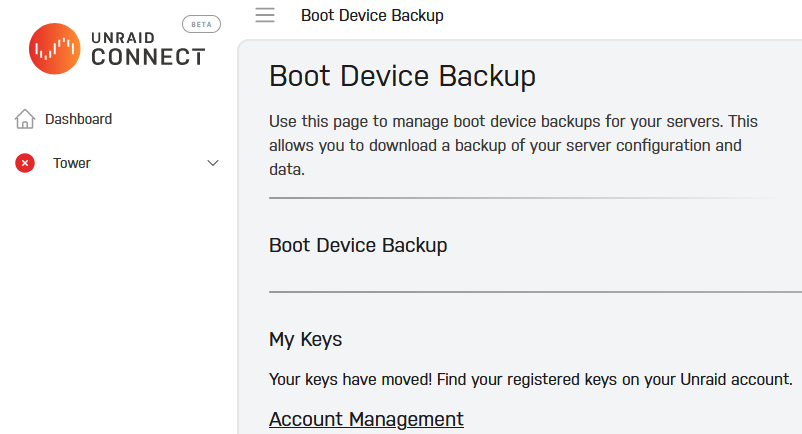Open the Dashboard menu item

point(78,119)
